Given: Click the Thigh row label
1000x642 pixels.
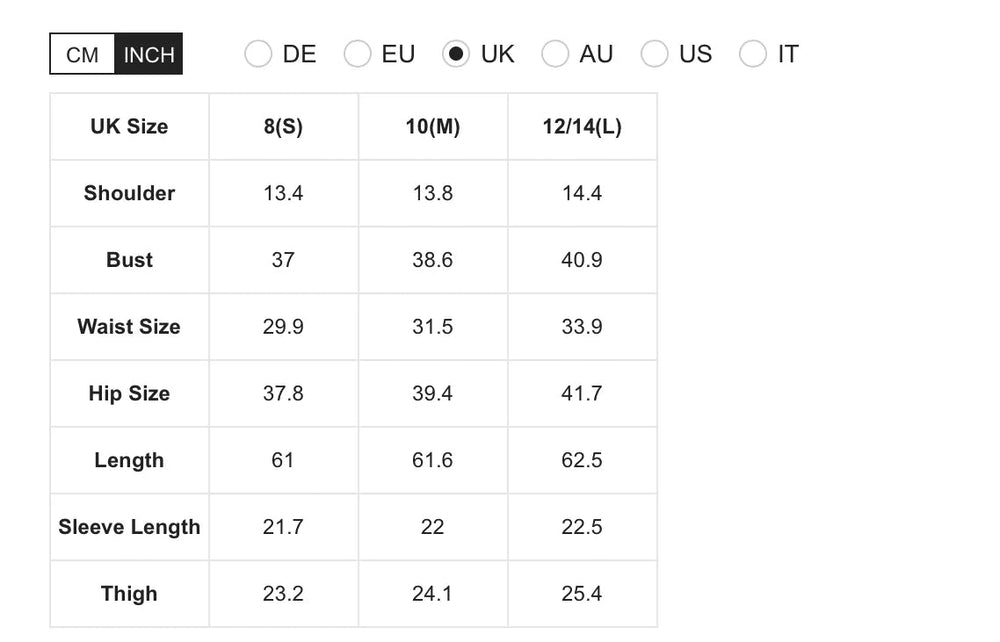Looking at the screenshot, I should tap(129, 594).
